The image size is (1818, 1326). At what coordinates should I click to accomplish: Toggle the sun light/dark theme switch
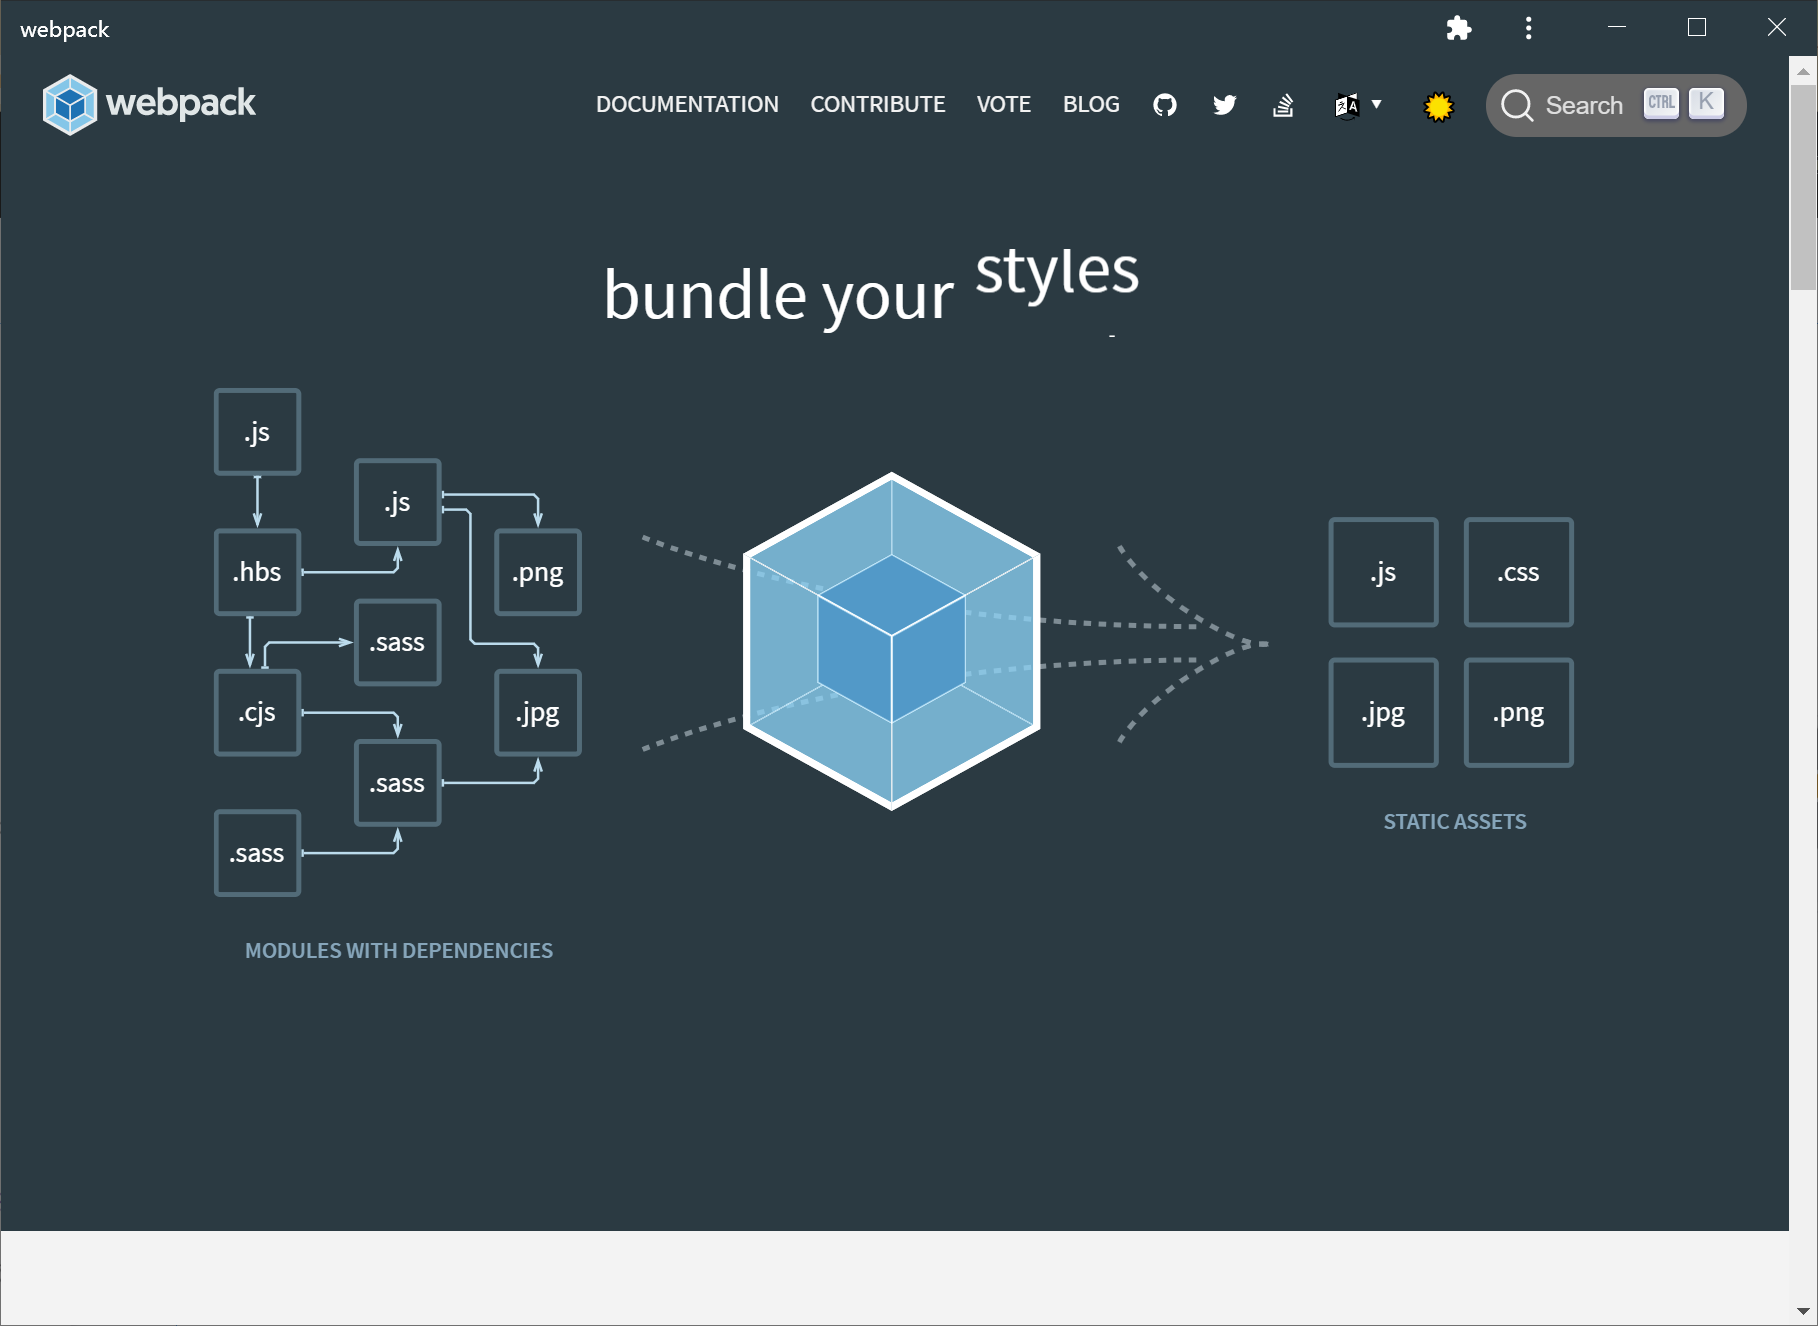click(1438, 106)
